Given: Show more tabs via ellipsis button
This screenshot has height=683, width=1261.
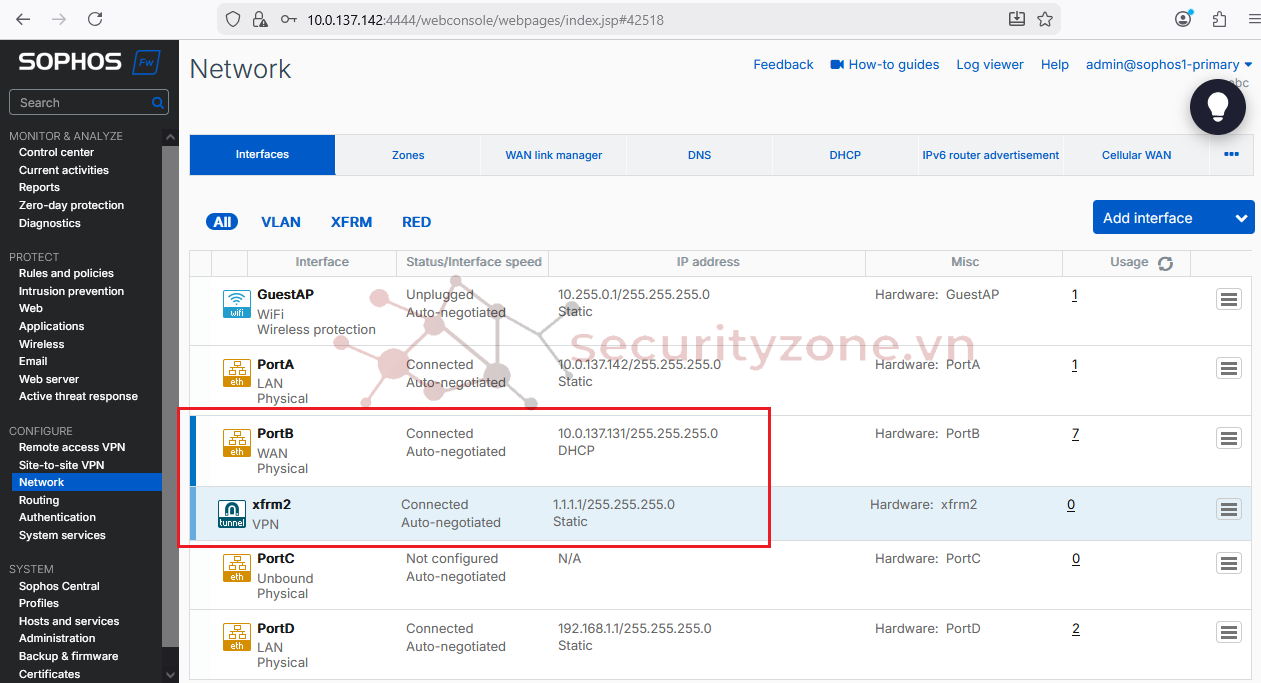Looking at the screenshot, I should (1231, 155).
